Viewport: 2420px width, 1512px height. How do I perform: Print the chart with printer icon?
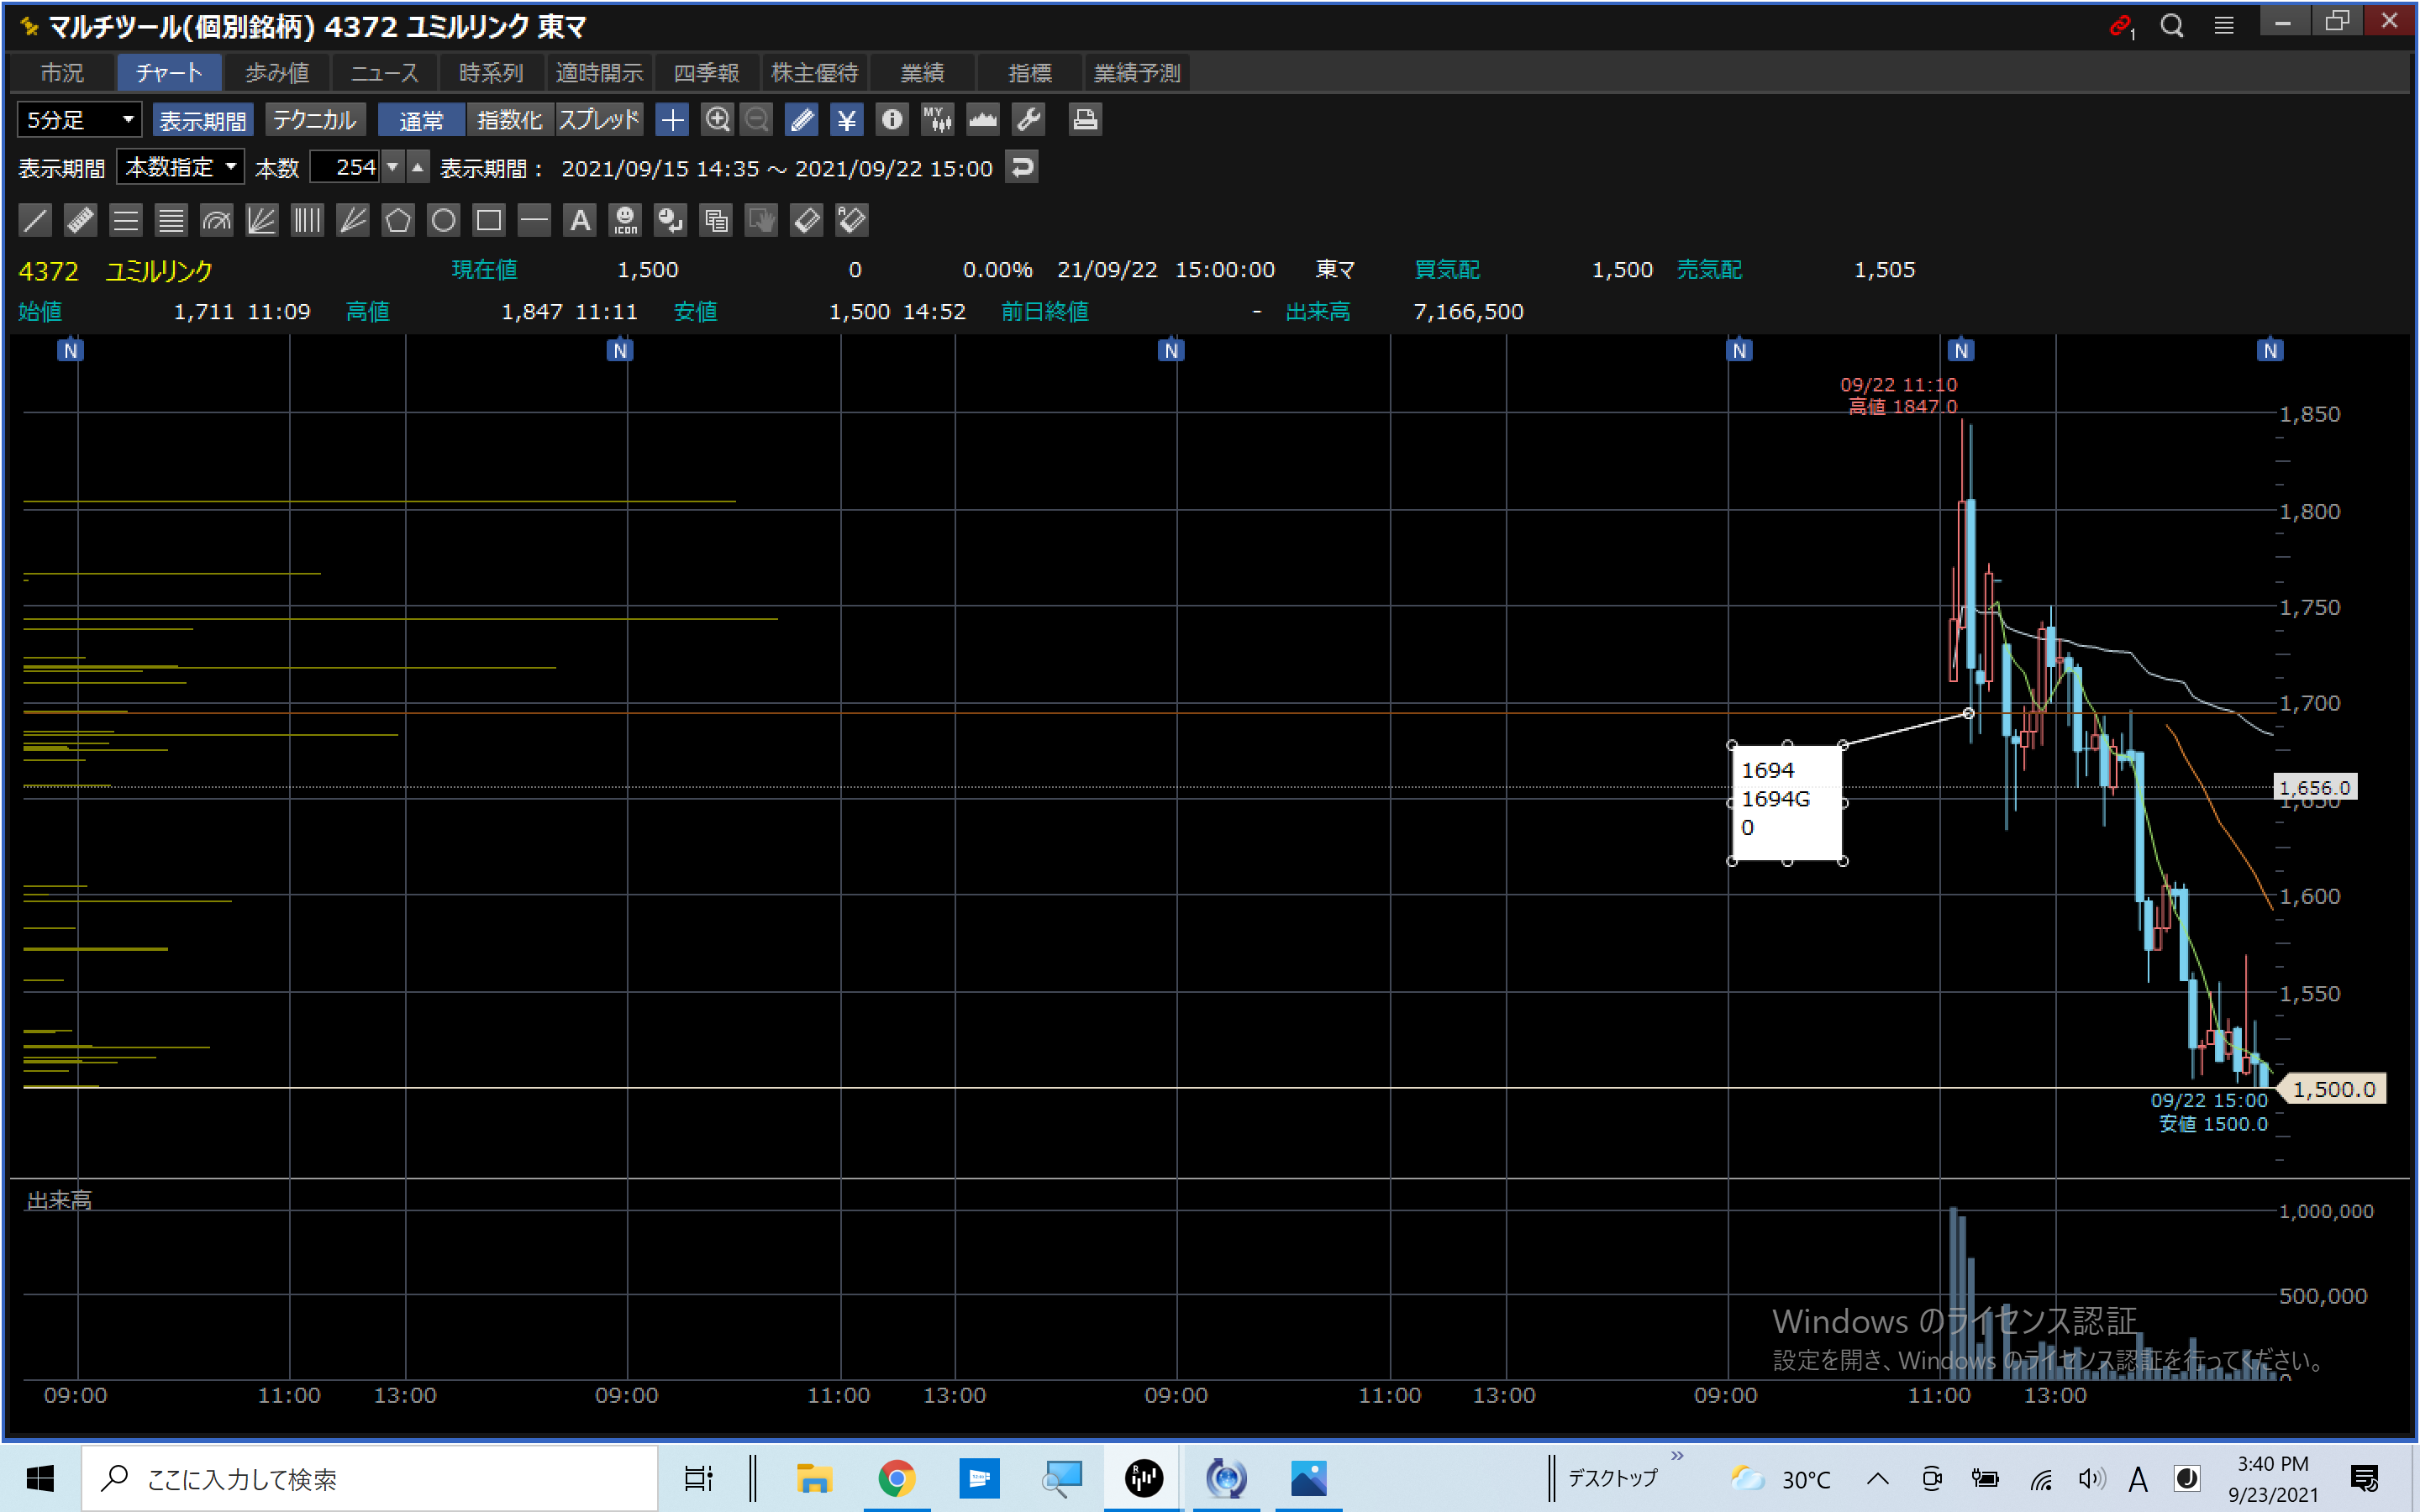click(x=1085, y=120)
